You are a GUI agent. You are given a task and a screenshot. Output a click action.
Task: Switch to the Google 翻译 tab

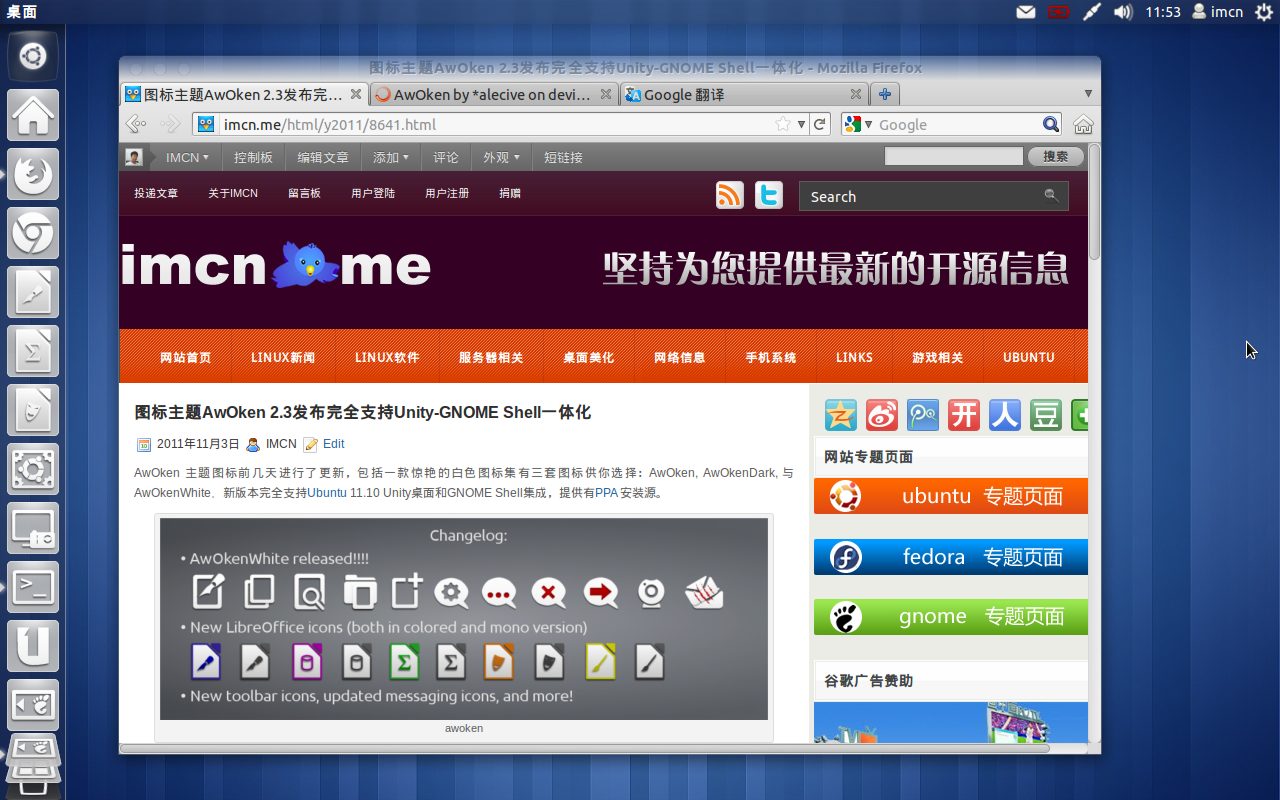pyautogui.click(x=744, y=94)
